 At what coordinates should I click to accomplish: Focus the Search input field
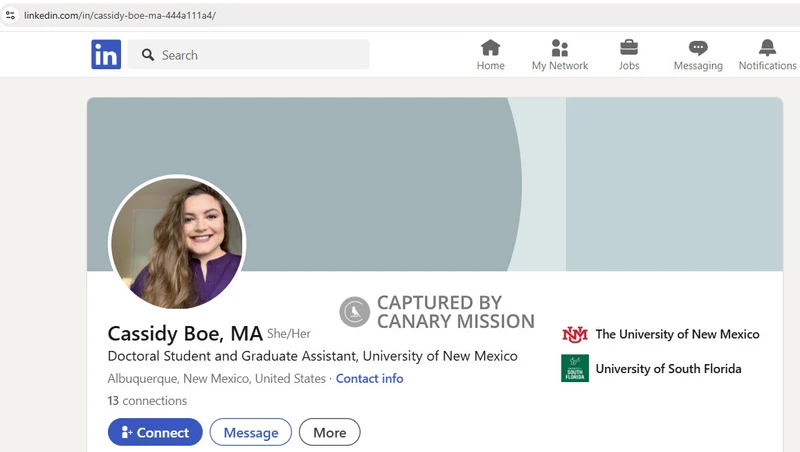point(248,55)
